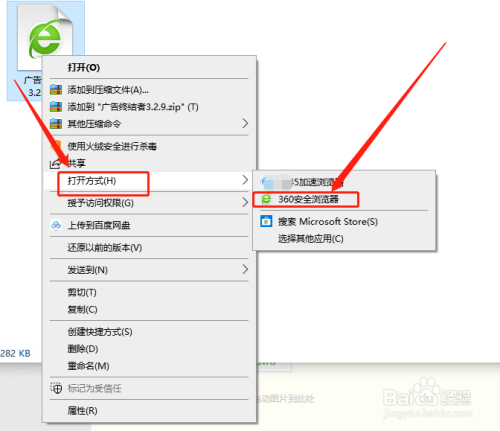
Task: Click the WinRAR icon beside 添加到压缩文件(A)
Action: [56, 90]
